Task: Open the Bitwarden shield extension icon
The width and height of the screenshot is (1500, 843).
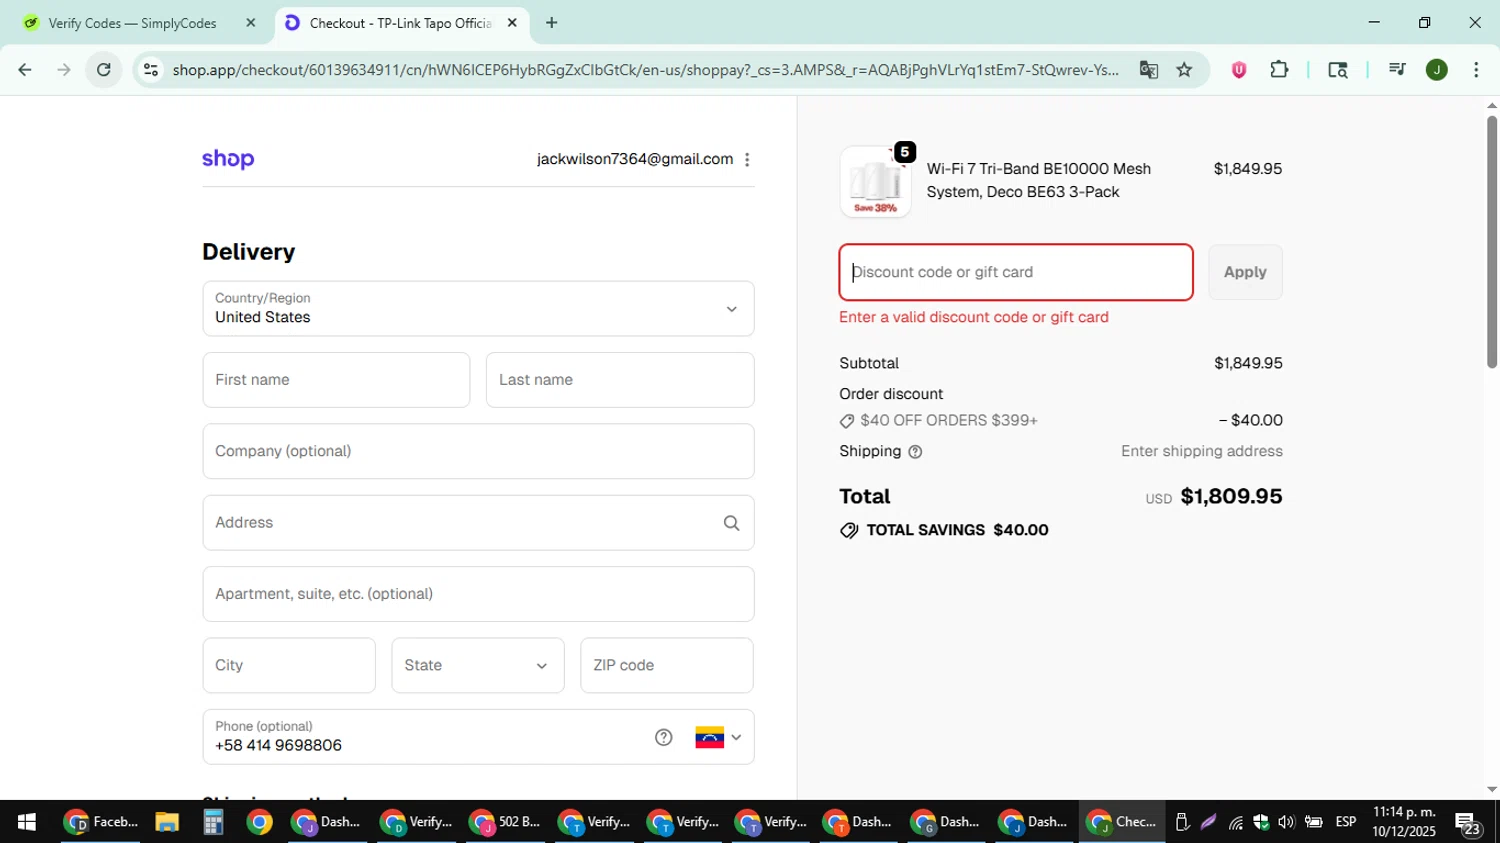Action: [1239, 70]
